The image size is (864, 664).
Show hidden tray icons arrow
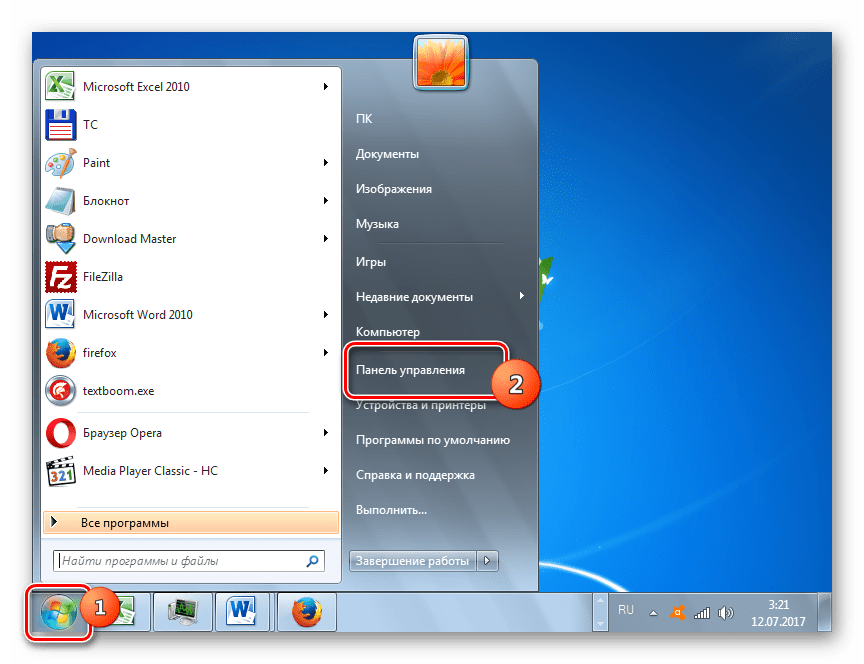click(x=654, y=611)
